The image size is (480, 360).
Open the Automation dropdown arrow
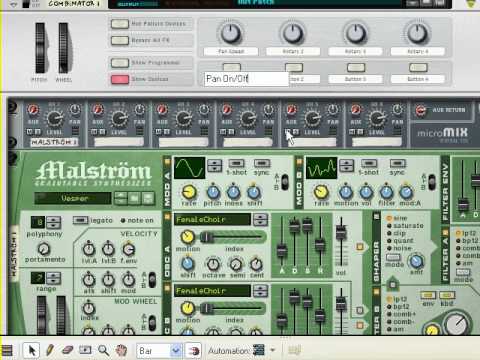coord(273,350)
